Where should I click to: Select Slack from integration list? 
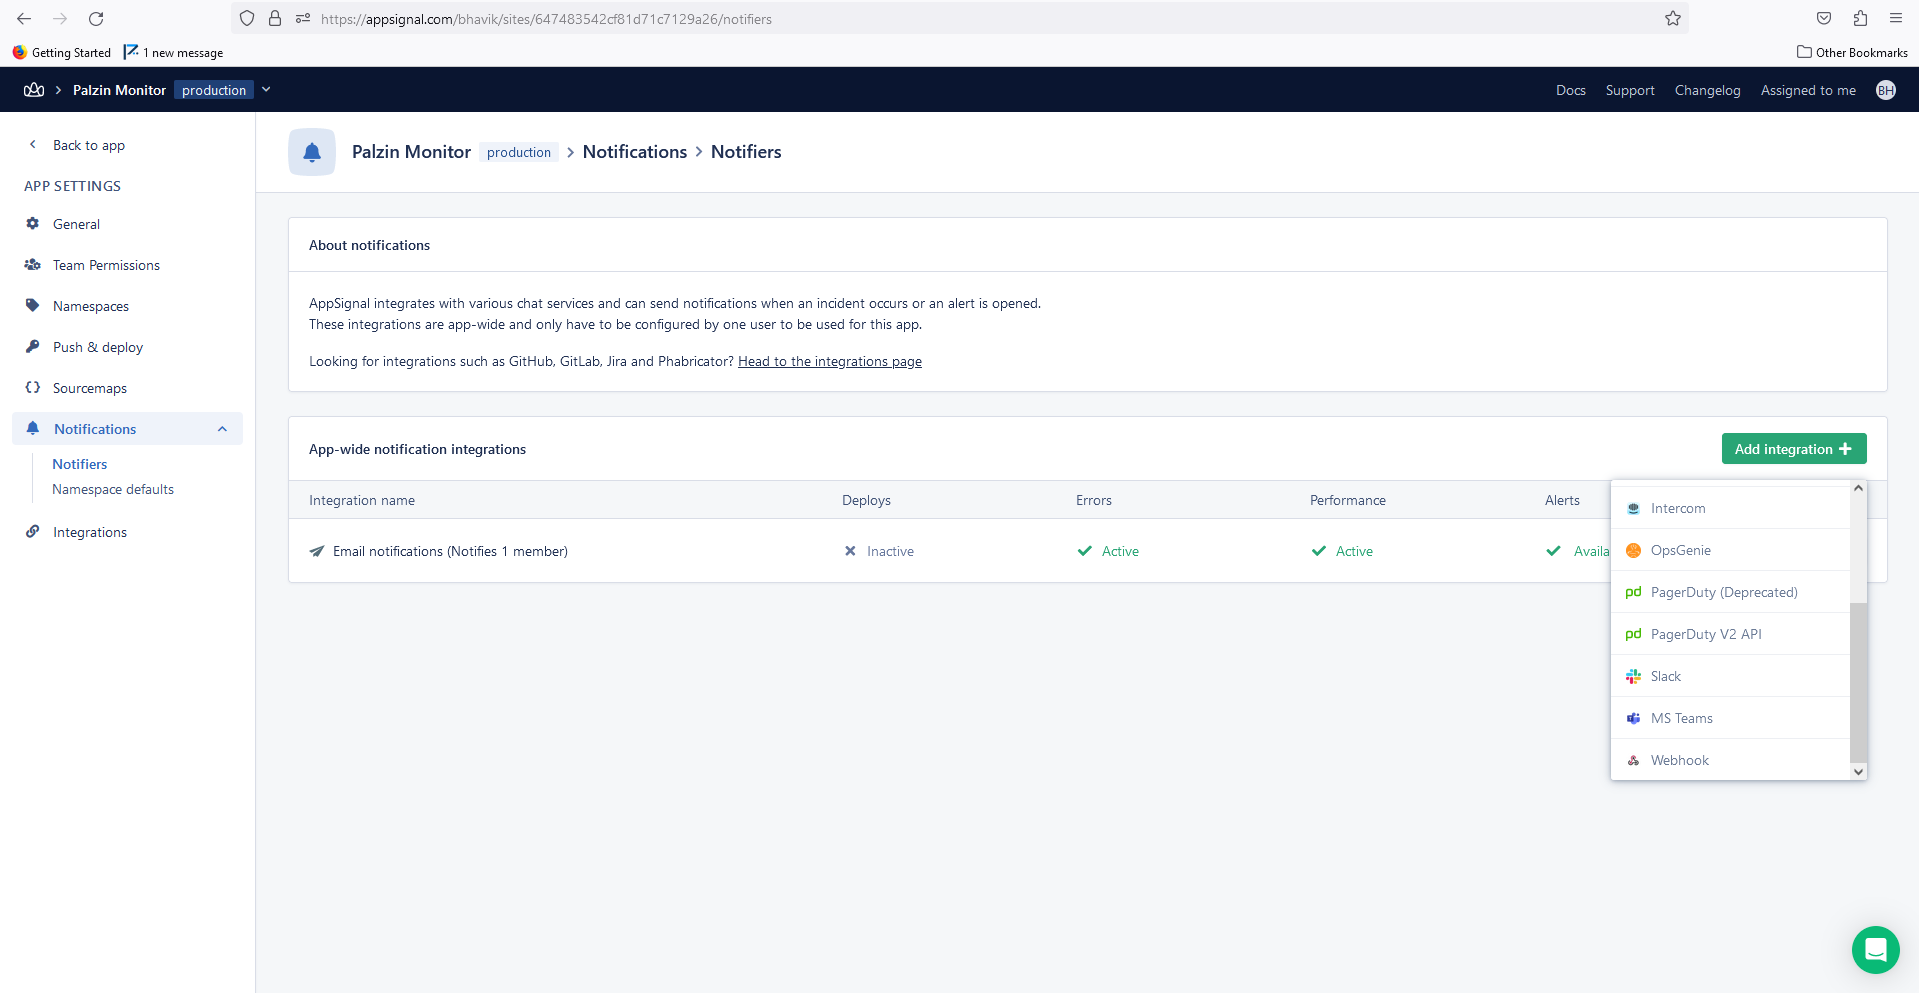1730,676
